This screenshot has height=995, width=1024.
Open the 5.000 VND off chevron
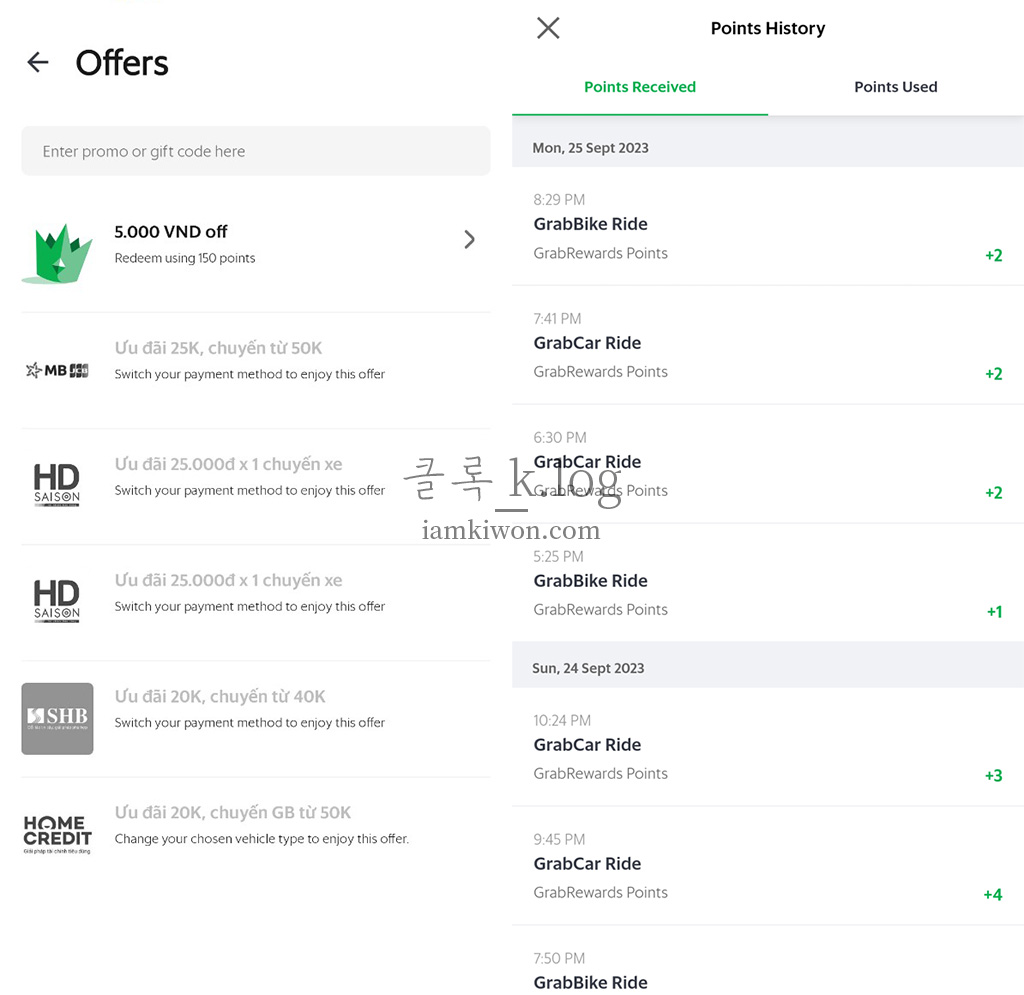tap(469, 239)
